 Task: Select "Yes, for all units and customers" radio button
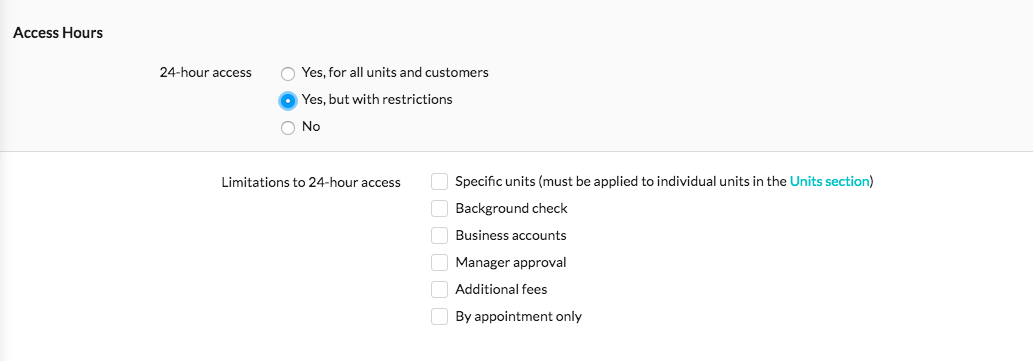pyautogui.click(x=288, y=74)
